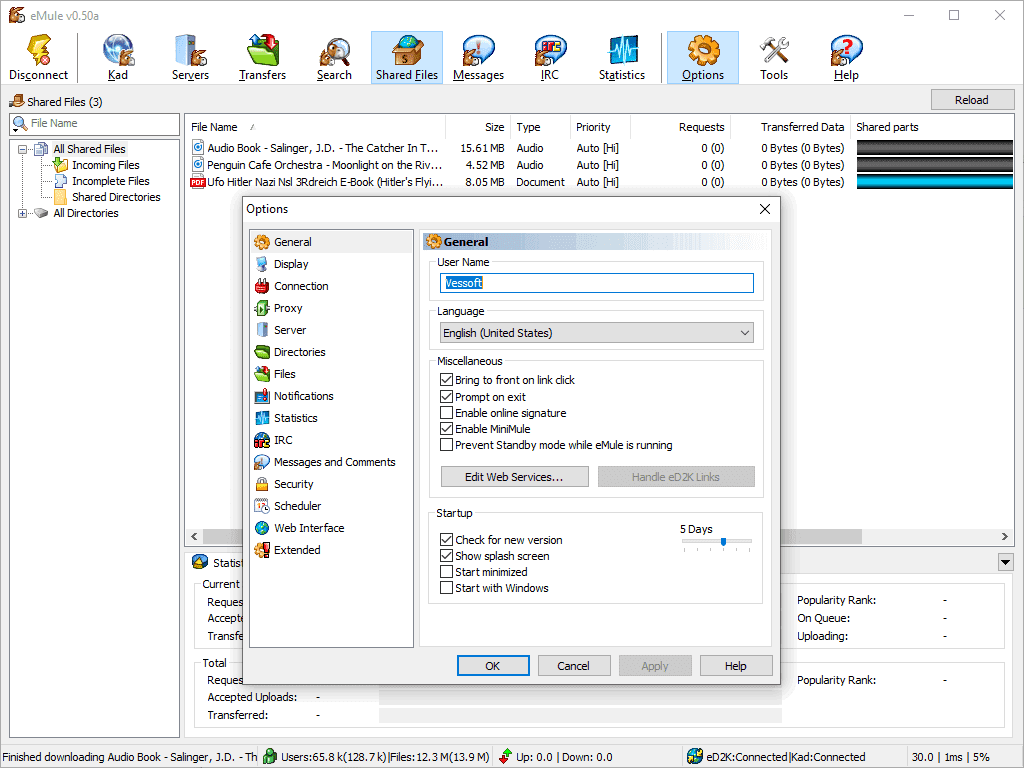Open the Tools toolbar menu
Image resolution: width=1024 pixels, height=768 pixels.
[774, 57]
